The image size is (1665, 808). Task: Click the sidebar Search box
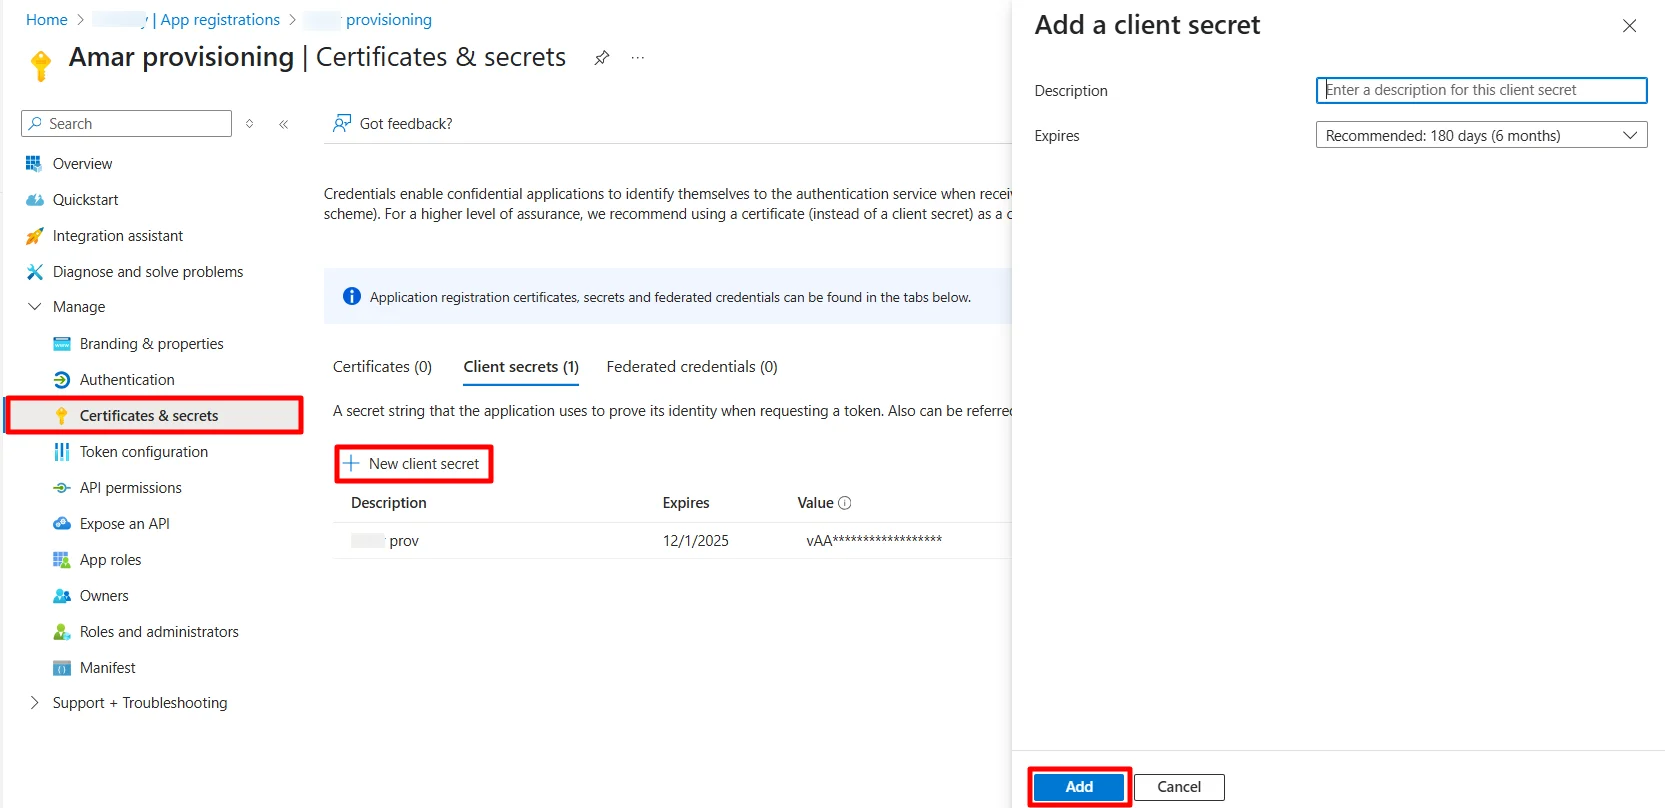tap(126, 124)
